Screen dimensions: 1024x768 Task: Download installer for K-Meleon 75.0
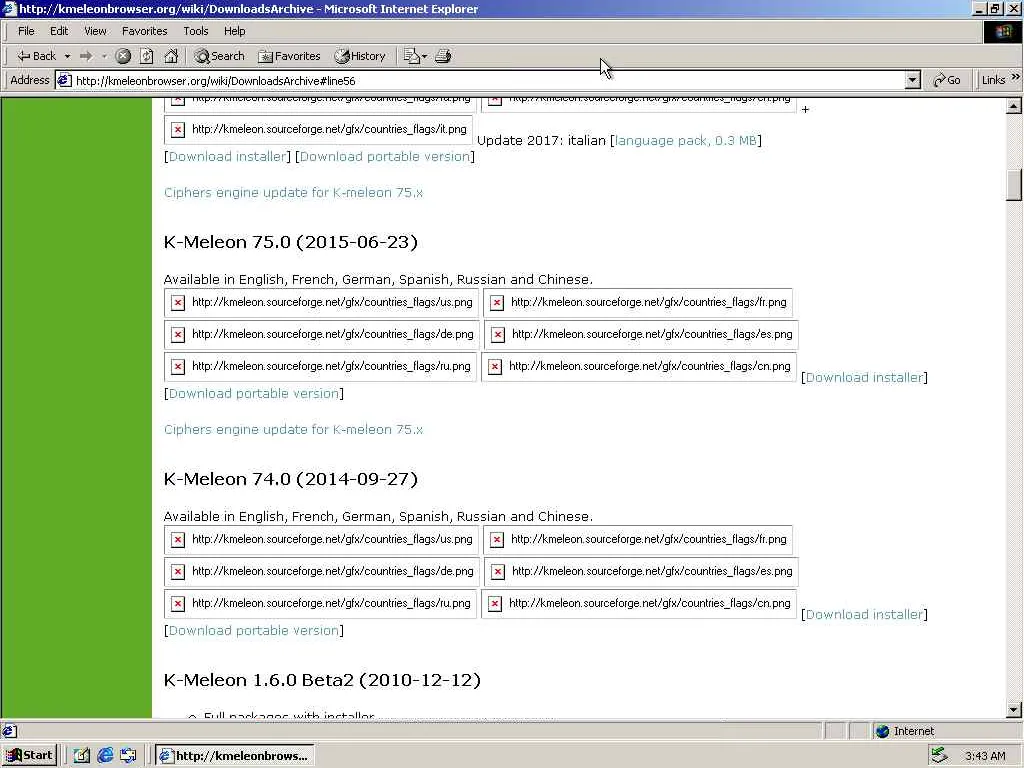[865, 377]
